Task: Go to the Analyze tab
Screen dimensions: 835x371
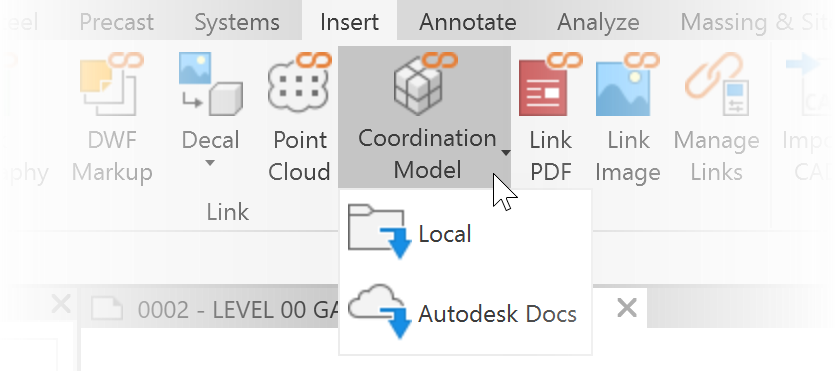Action: click(x=598, y=22)
